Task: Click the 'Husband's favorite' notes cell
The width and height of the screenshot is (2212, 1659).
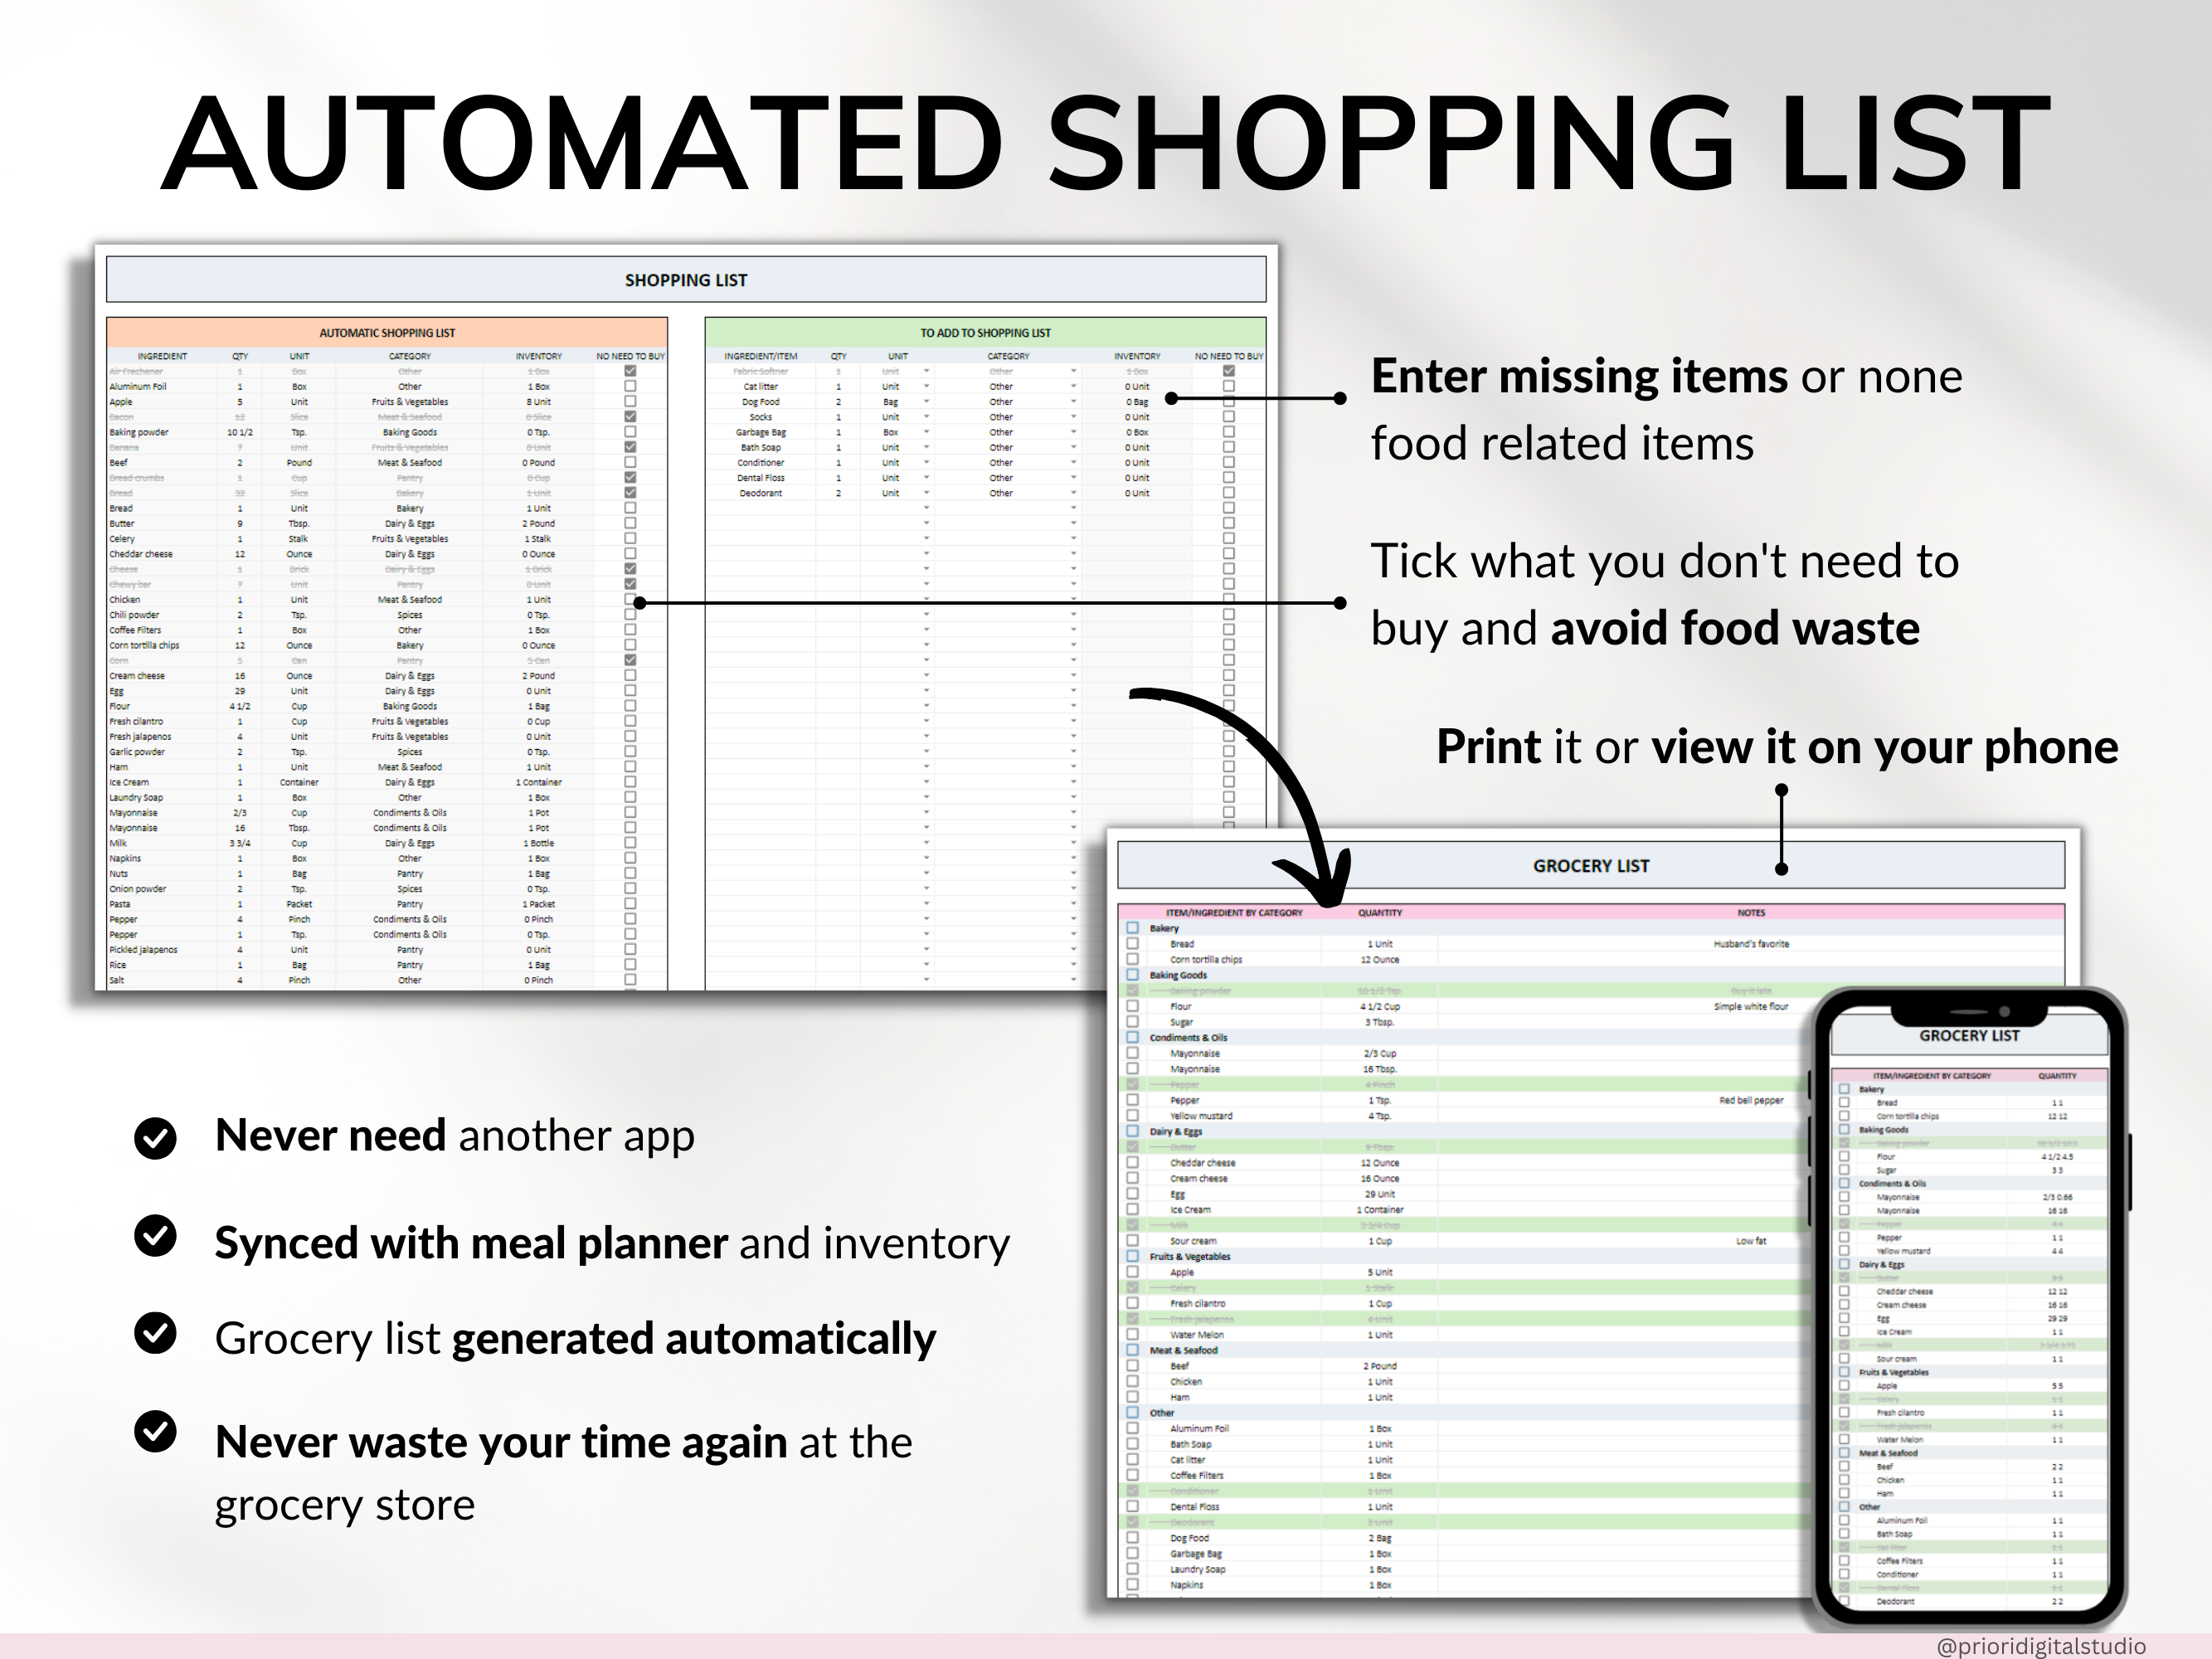Action: (x=1750, y=945)
